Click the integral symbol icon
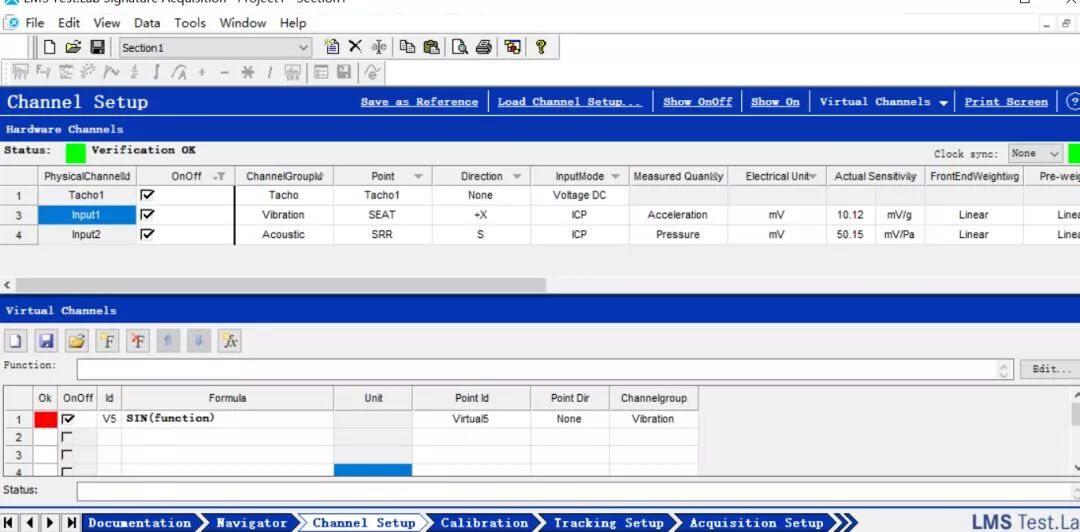This screenshot has width=1080, height=532. tap(156, 72)
